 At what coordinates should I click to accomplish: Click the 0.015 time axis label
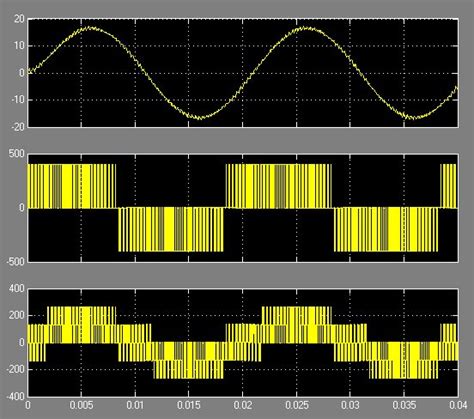[189, 406]
